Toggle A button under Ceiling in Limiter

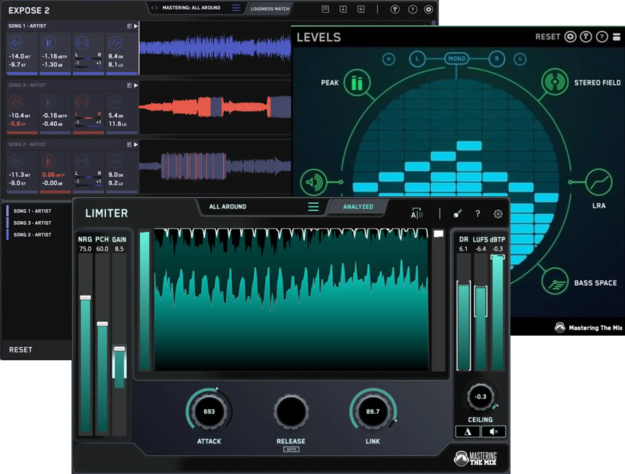468,432
